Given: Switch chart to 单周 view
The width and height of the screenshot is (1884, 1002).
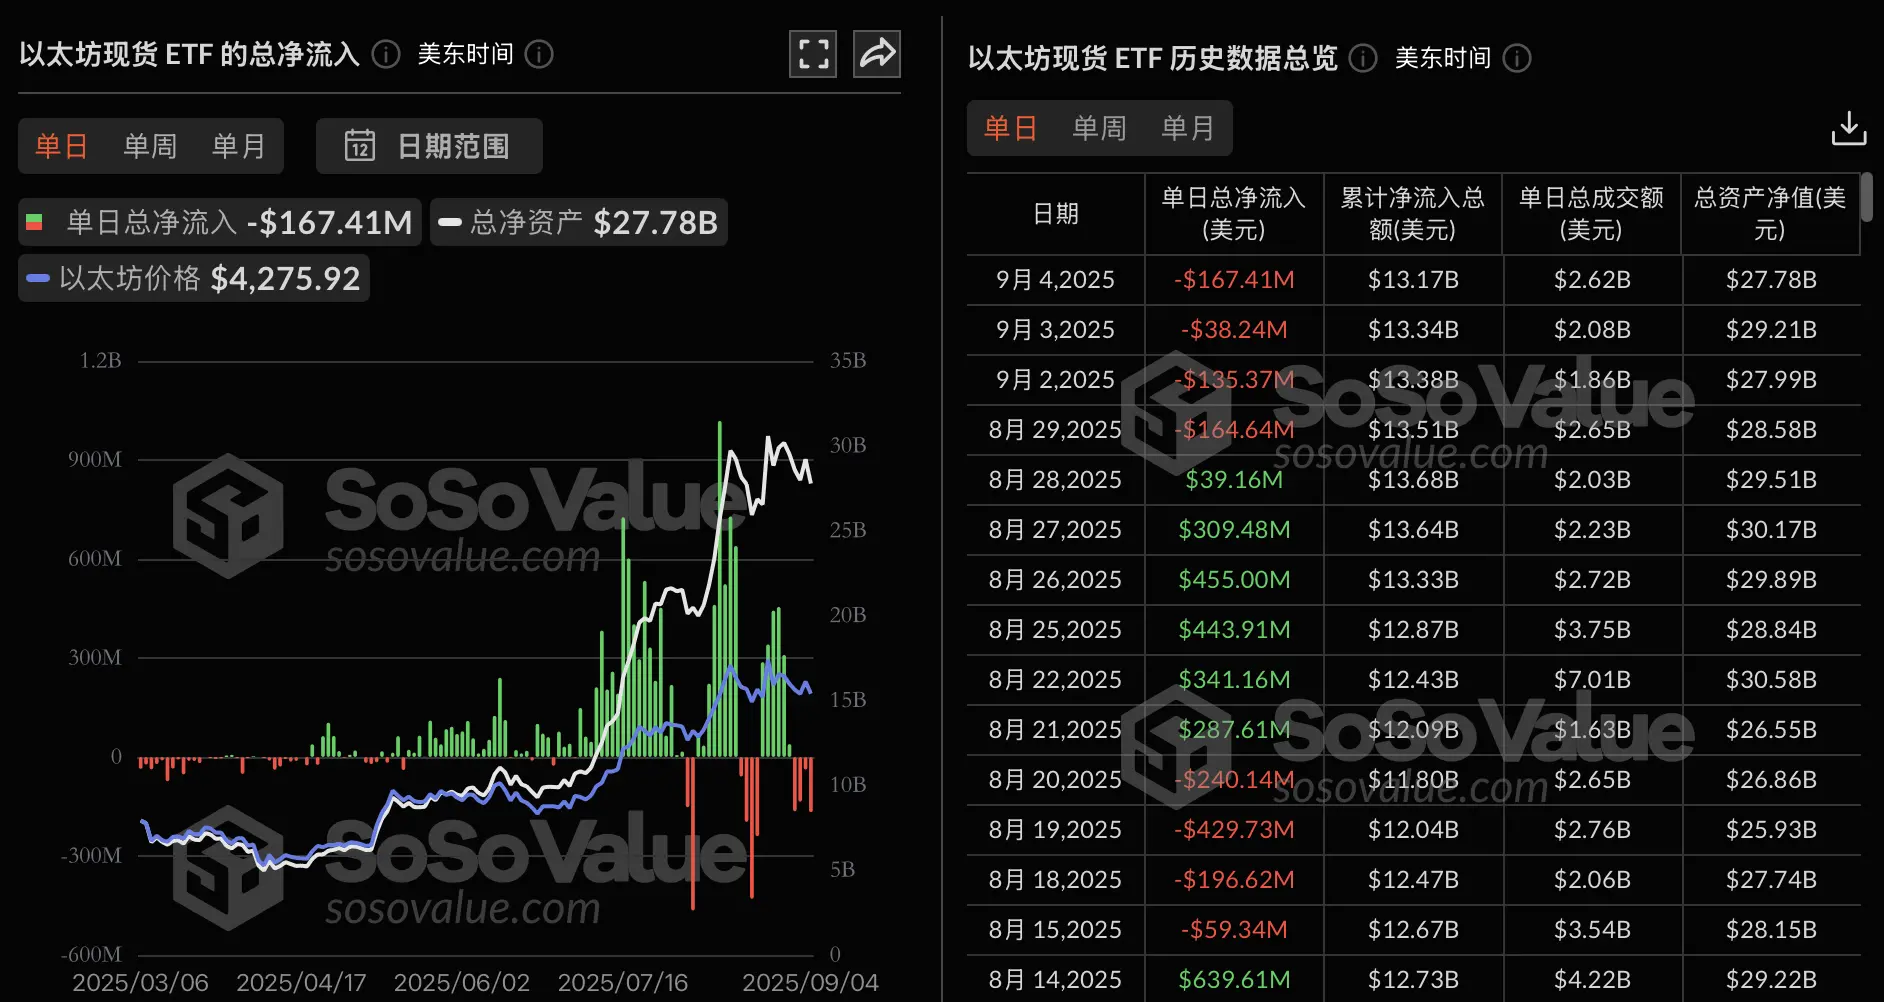Looking at the screenshot, I should click(150, 146).
